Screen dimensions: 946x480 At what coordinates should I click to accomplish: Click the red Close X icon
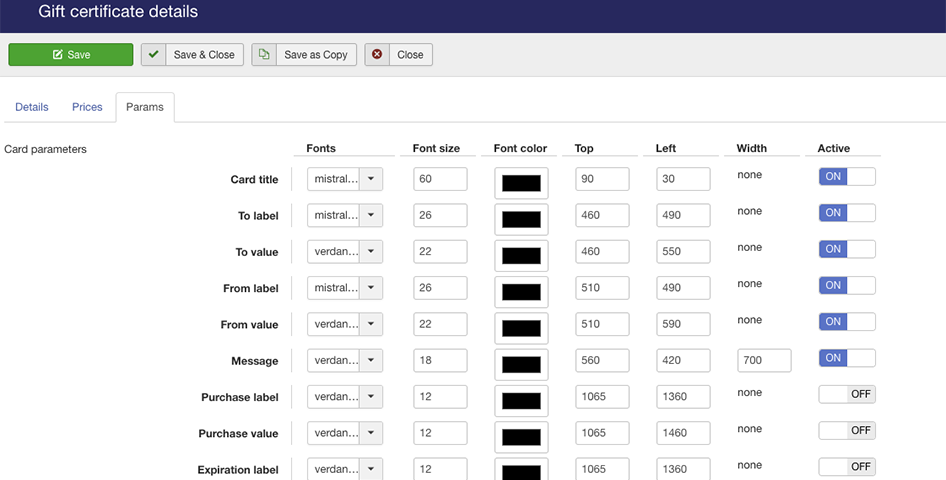tap(377, 55)
